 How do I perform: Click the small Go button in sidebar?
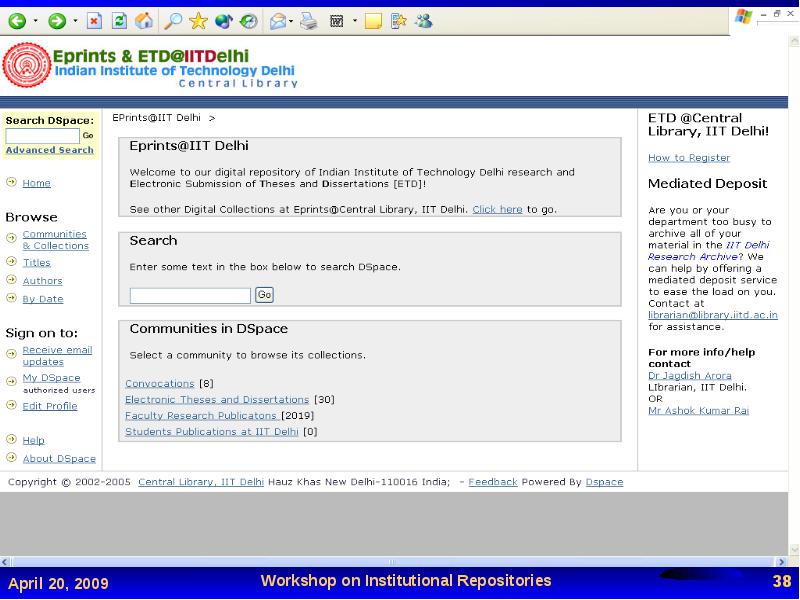tap(88, 136)
